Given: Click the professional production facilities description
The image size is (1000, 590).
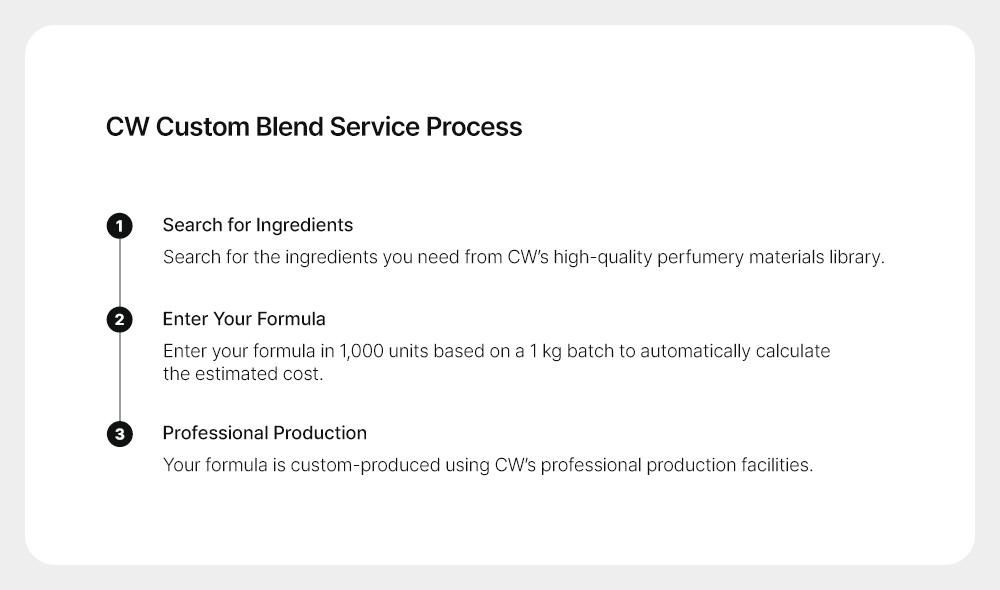Looking at the screenshot, I should 488,465.
